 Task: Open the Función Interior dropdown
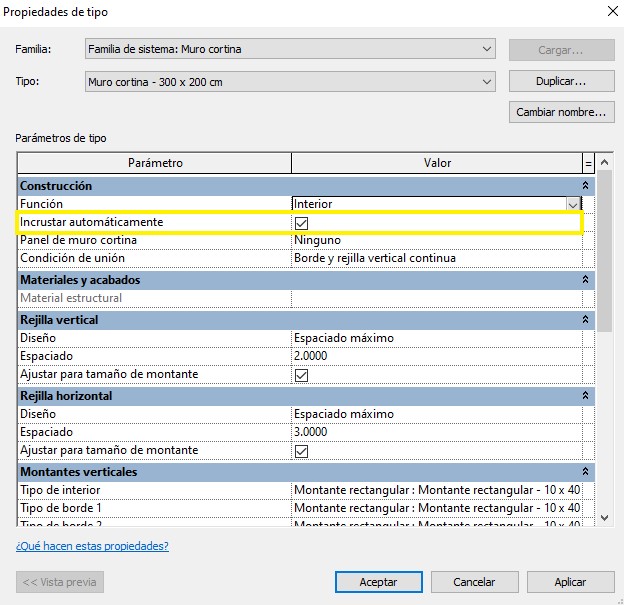572,204
